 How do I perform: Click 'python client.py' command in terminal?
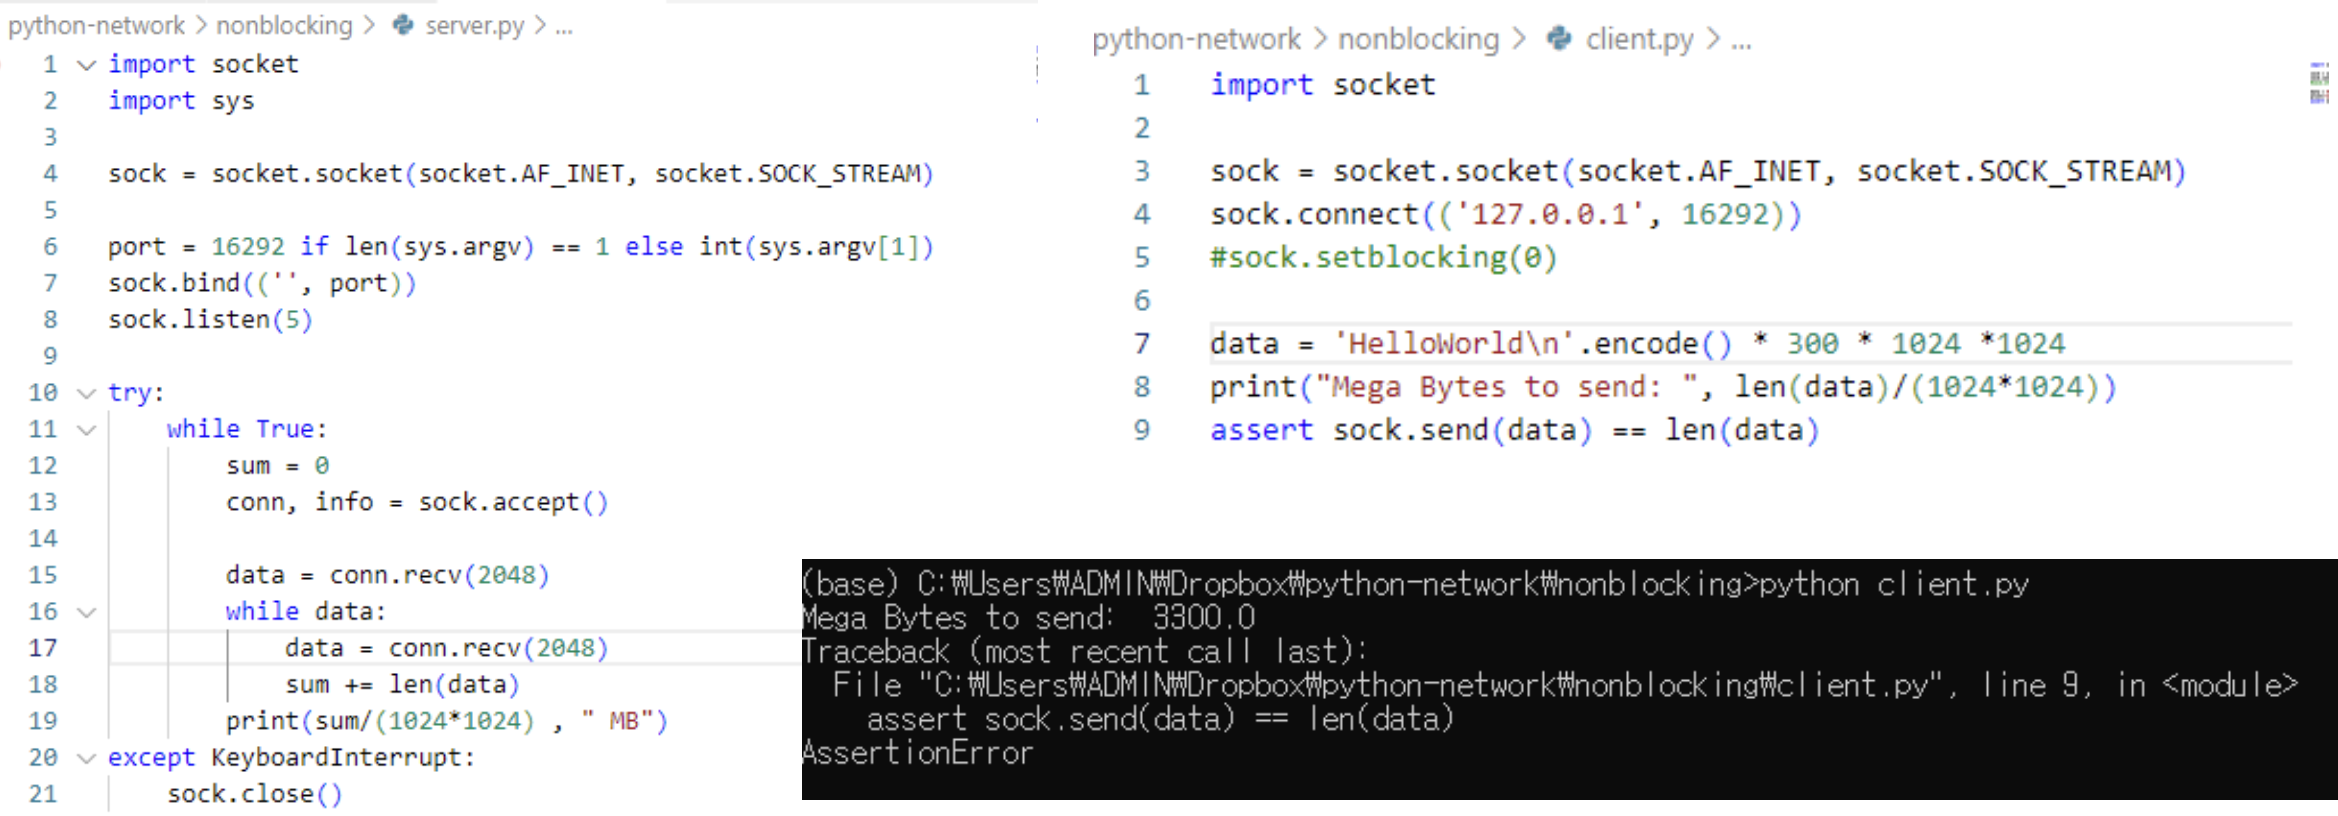click(x=1894, y=584)
